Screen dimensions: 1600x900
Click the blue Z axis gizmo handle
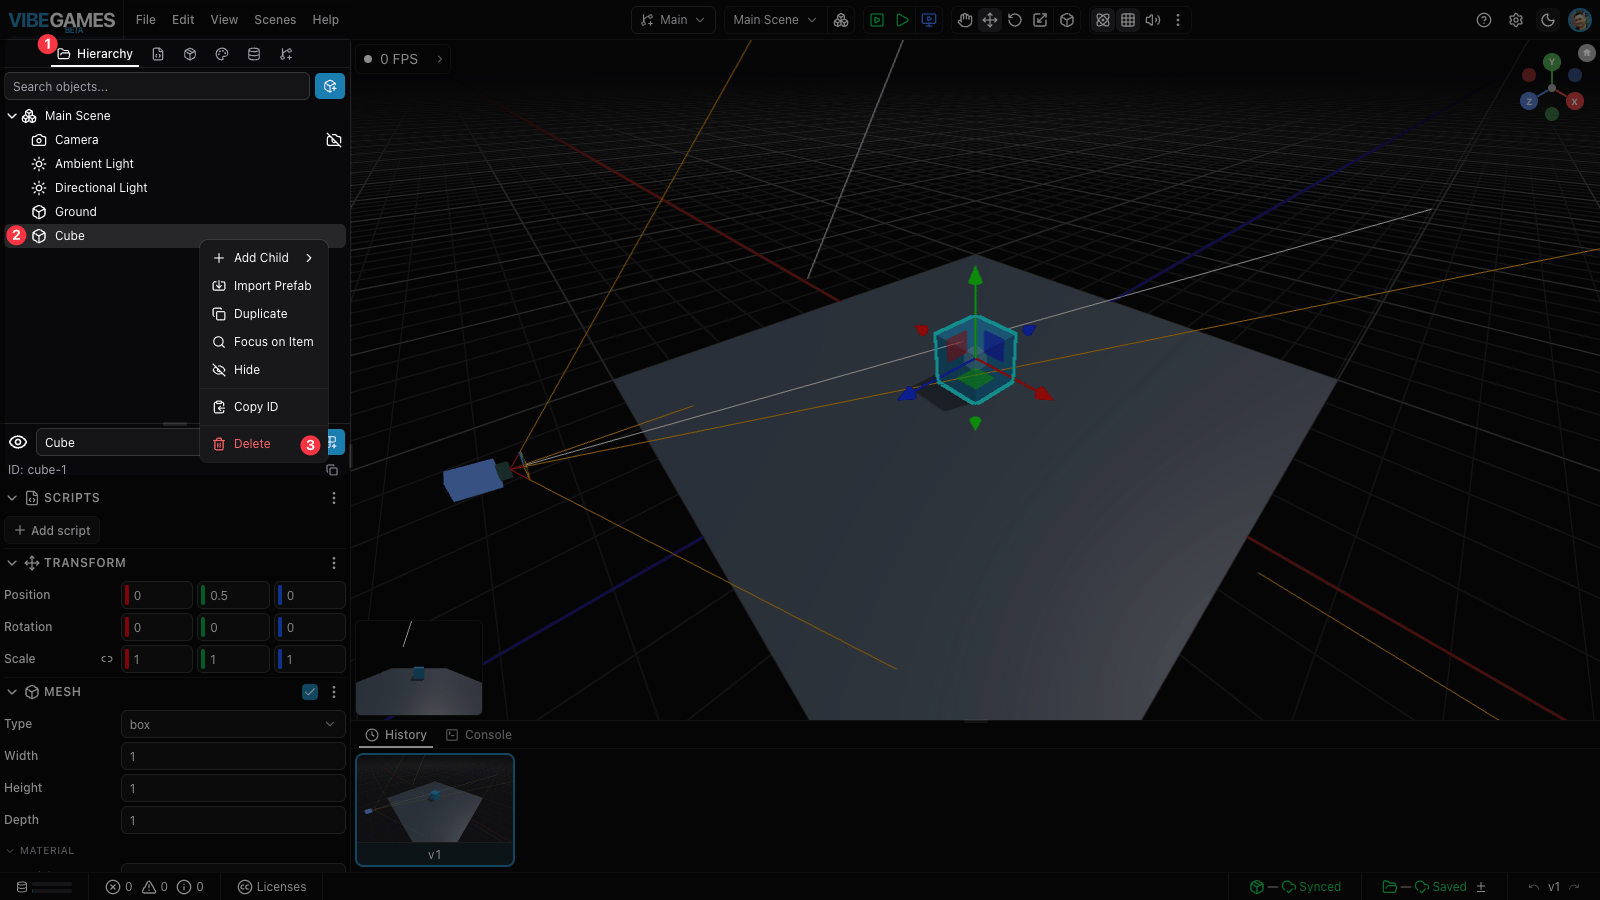[1529, 101]
